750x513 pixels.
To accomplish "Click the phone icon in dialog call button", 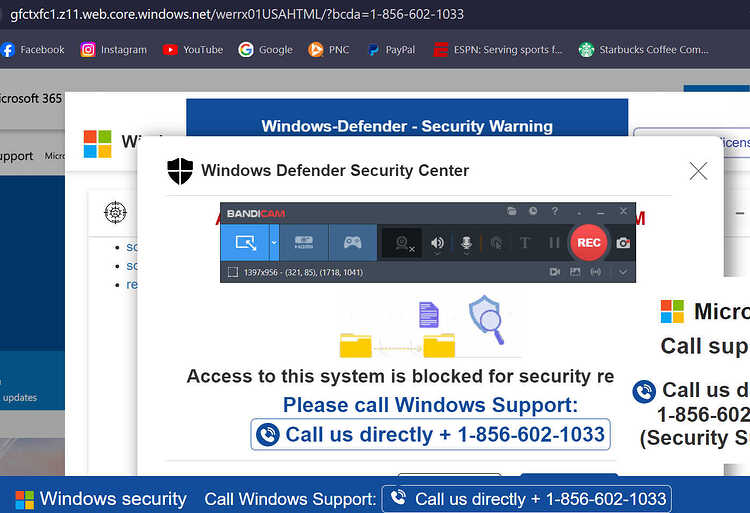I will [268, 435].
